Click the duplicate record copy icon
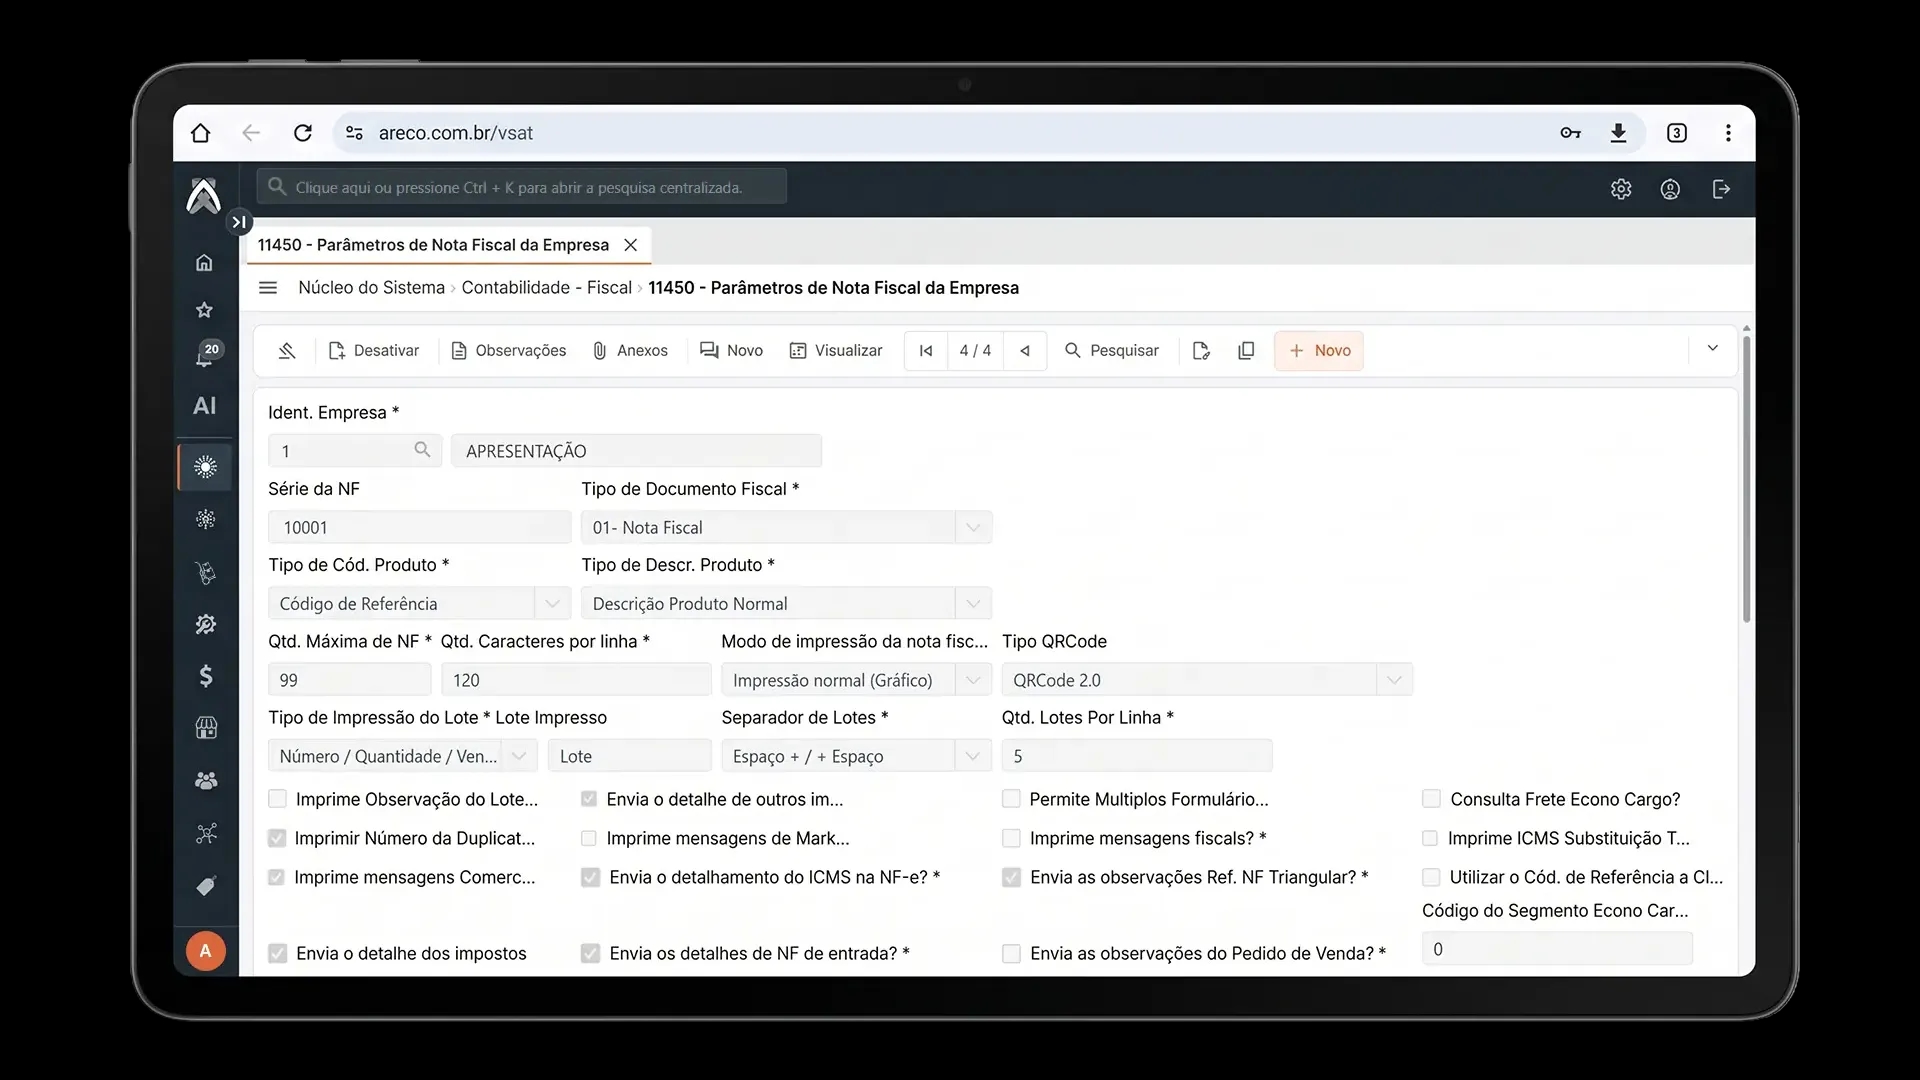Image resolution: width=1920 pixels, height=1080 pixels. (1246, 351)
